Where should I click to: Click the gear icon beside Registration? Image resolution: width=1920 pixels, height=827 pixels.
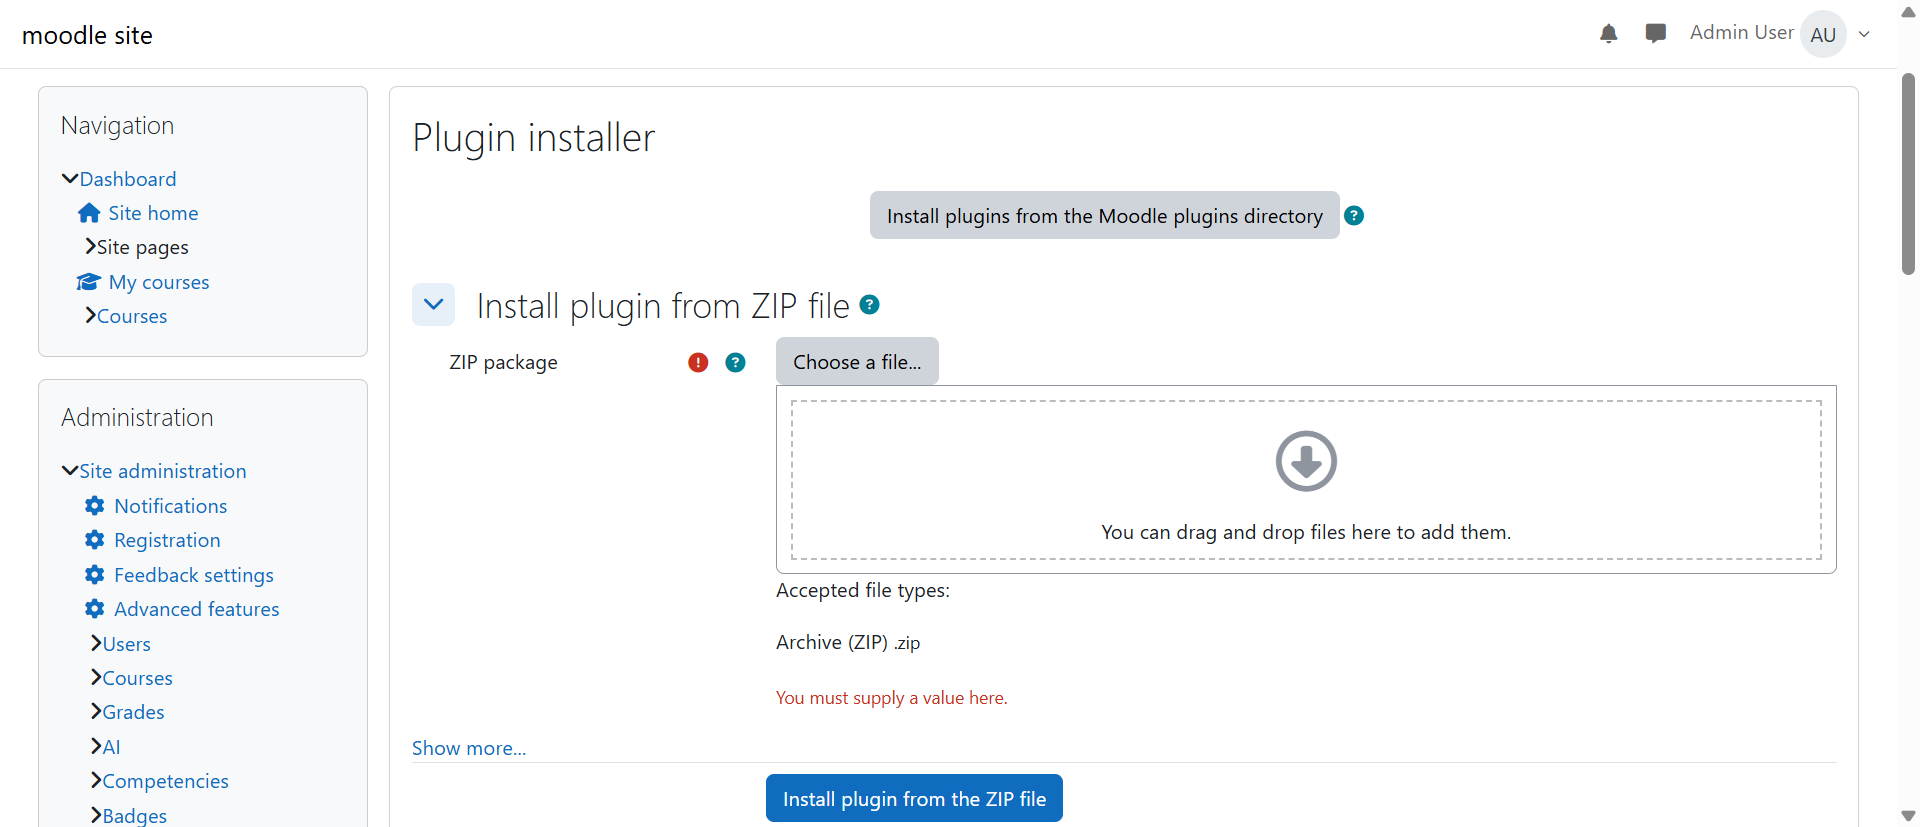tap(94, 539)
